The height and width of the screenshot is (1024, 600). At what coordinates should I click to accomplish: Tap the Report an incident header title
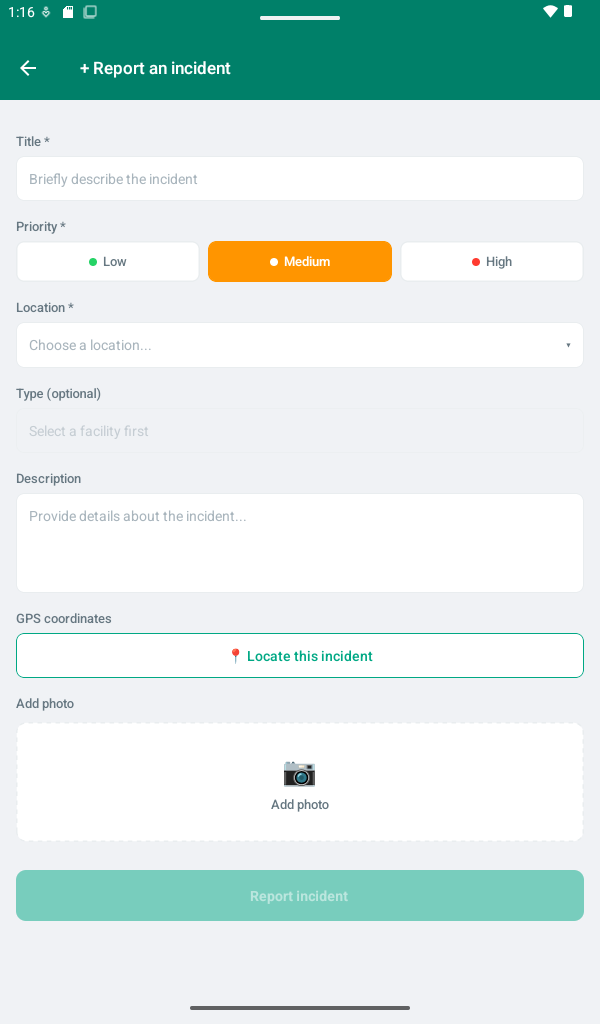pos(155,68)
